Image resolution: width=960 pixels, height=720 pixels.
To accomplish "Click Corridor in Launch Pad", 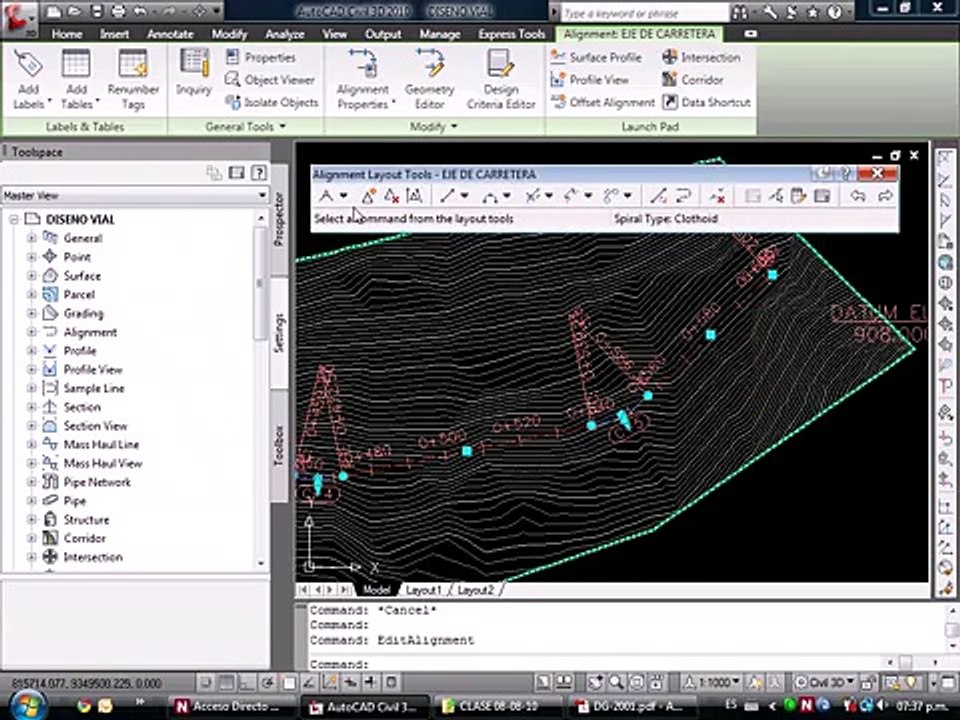I will pos(693,80).
